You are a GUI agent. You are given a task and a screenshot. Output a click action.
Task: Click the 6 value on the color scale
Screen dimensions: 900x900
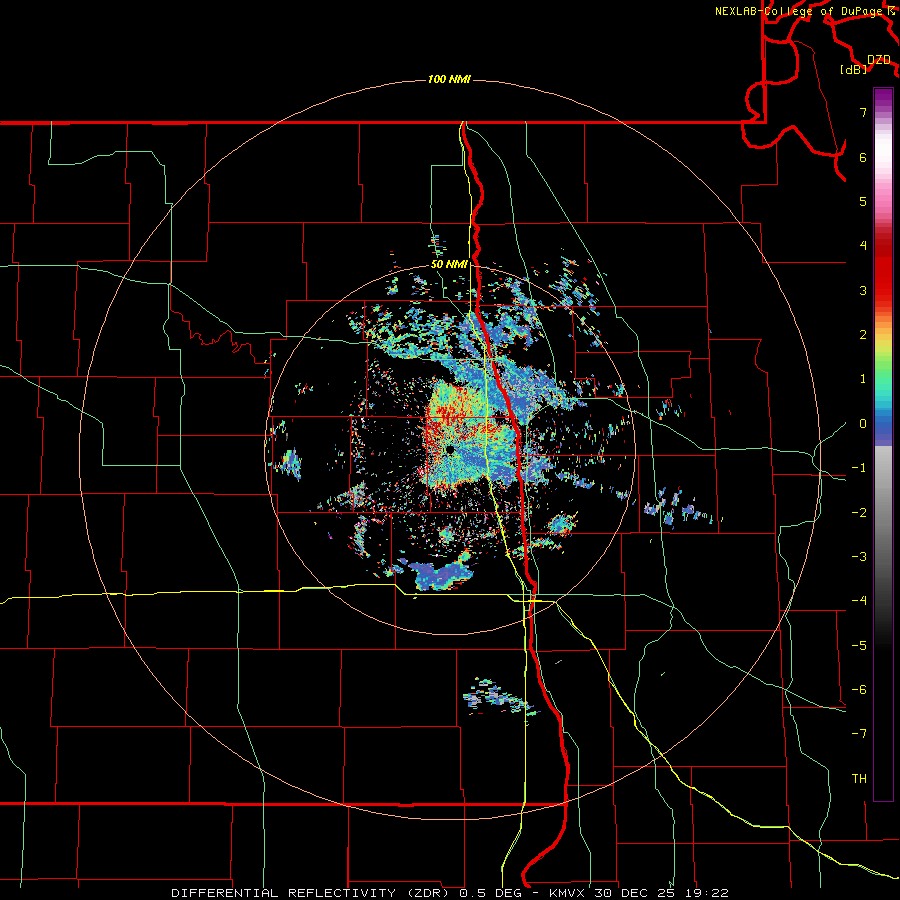coord(863,157)
